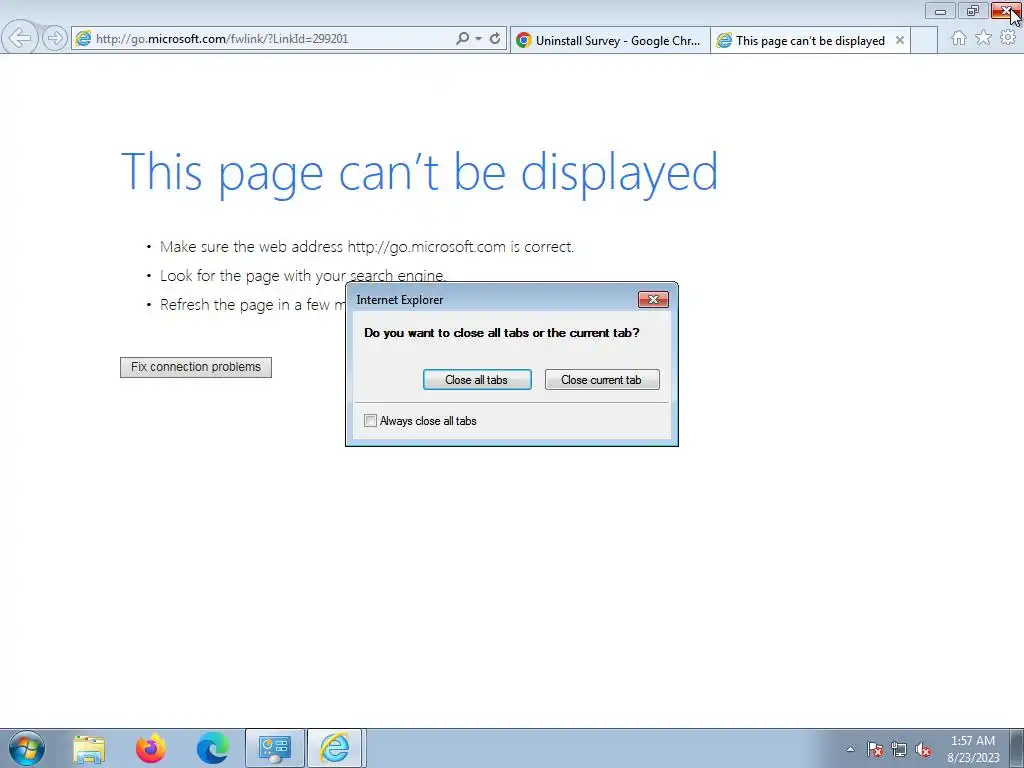The image size is (1024, 768).
Task: Minimize the Internet Explorer window
Action: 940,10
